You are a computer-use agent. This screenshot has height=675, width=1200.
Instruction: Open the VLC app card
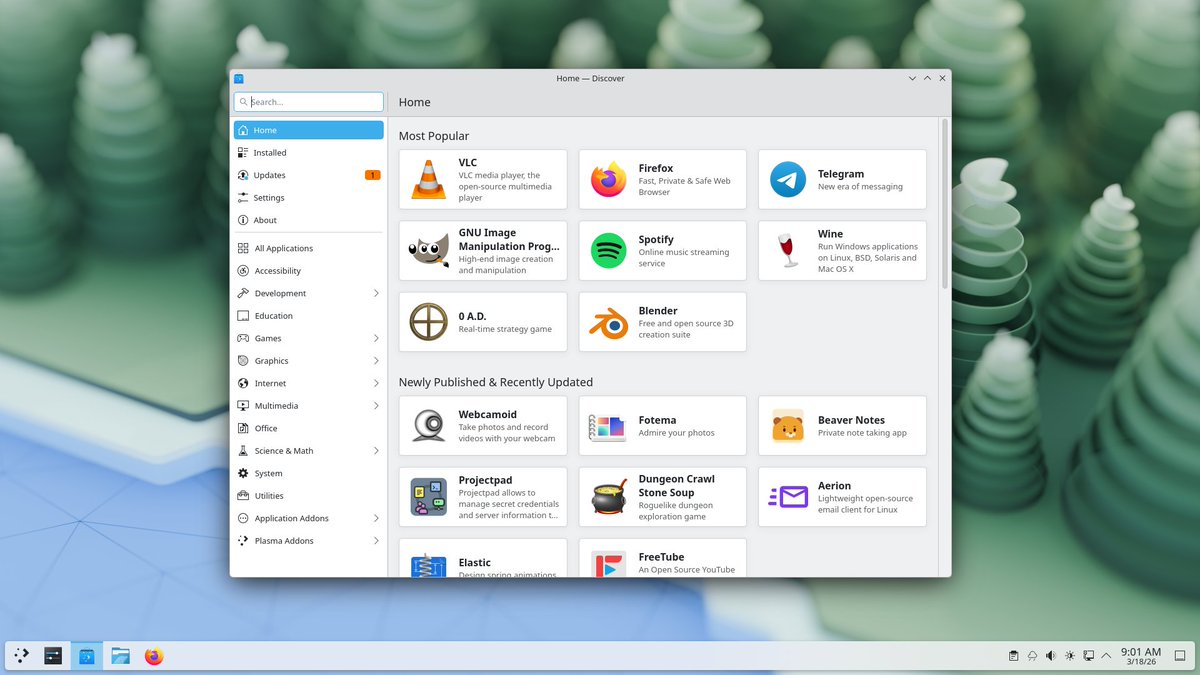coord(483,180)
